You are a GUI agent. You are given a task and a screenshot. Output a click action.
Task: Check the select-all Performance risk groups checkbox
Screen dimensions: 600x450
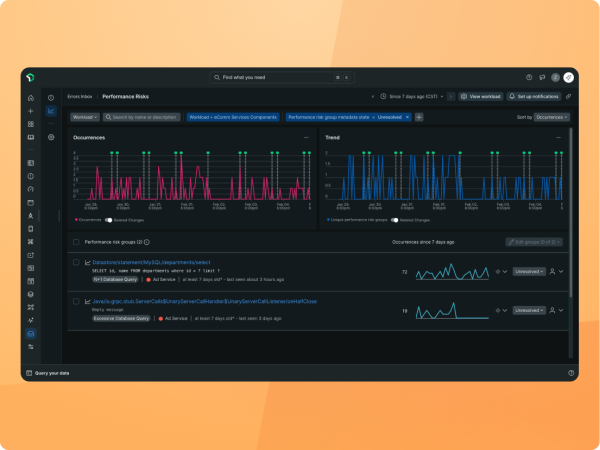click(x=77, y=242)
